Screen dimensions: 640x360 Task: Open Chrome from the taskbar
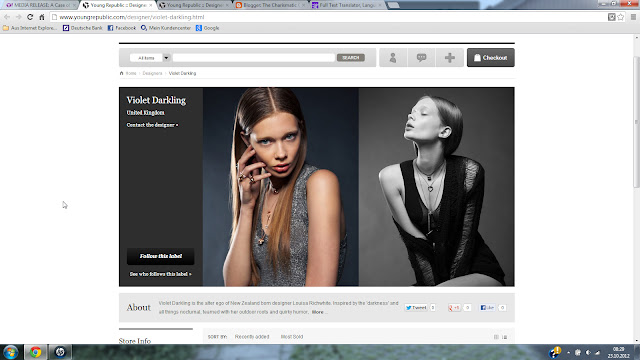36,352
